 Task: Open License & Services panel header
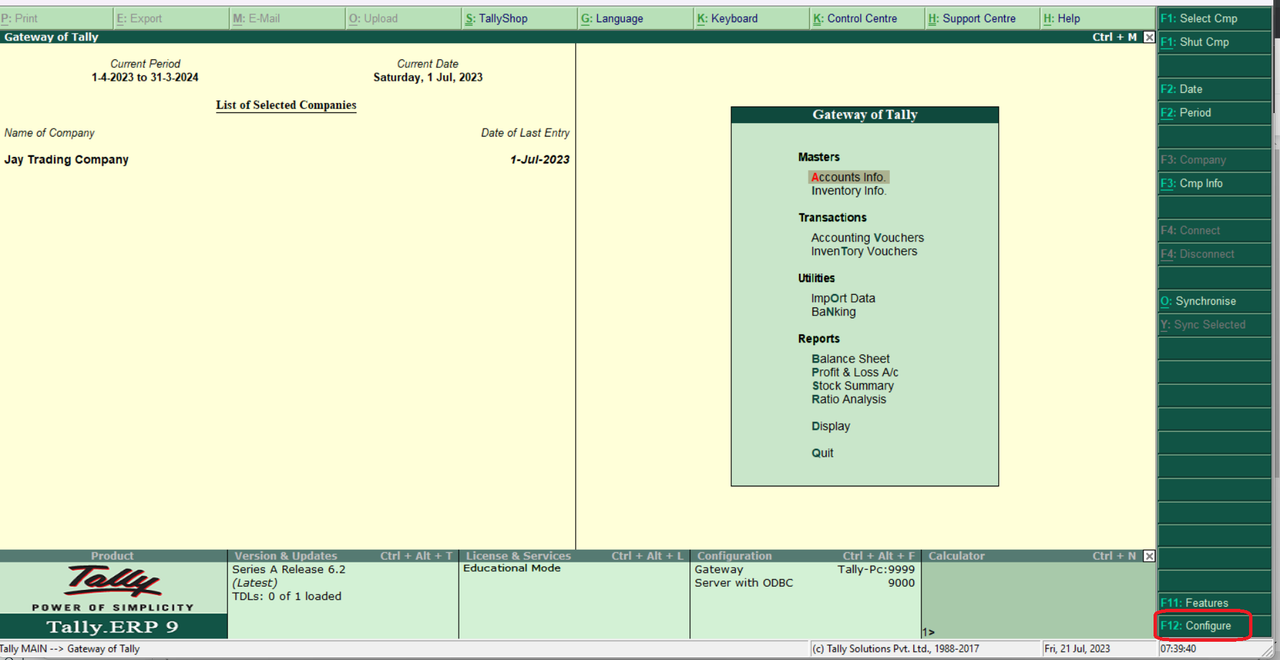click(574, 556)
